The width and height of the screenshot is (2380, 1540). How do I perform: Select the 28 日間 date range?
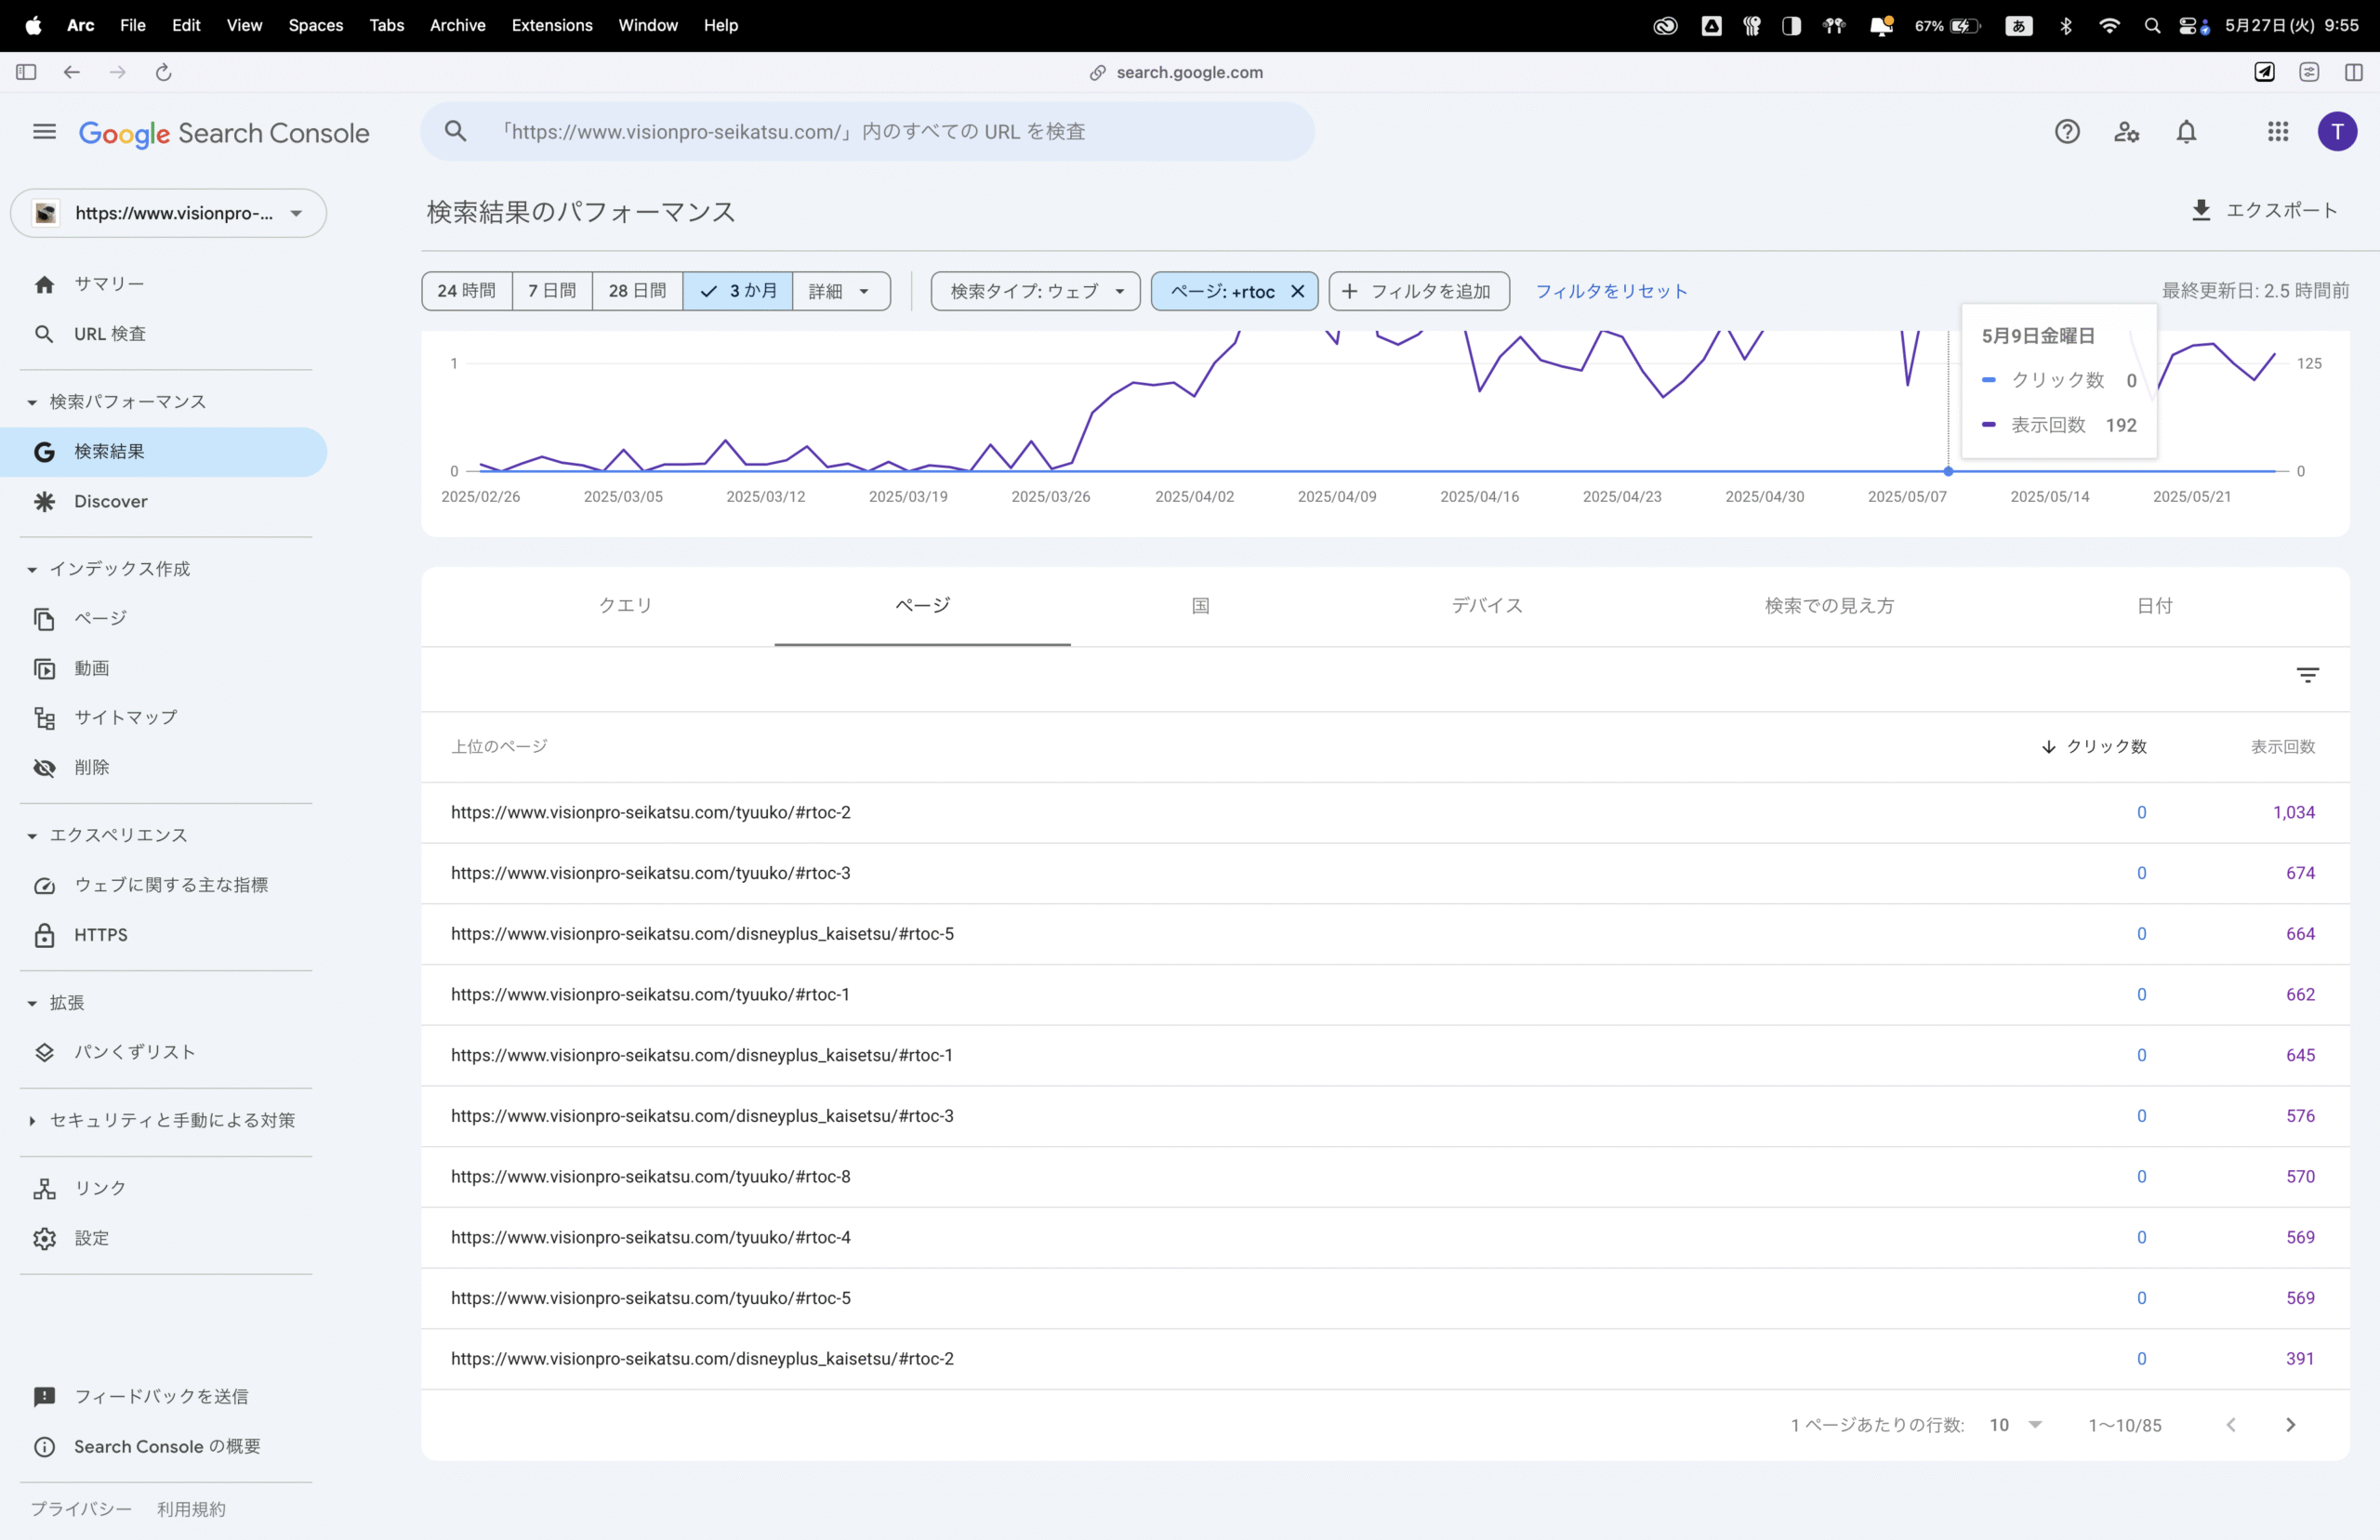637,291
